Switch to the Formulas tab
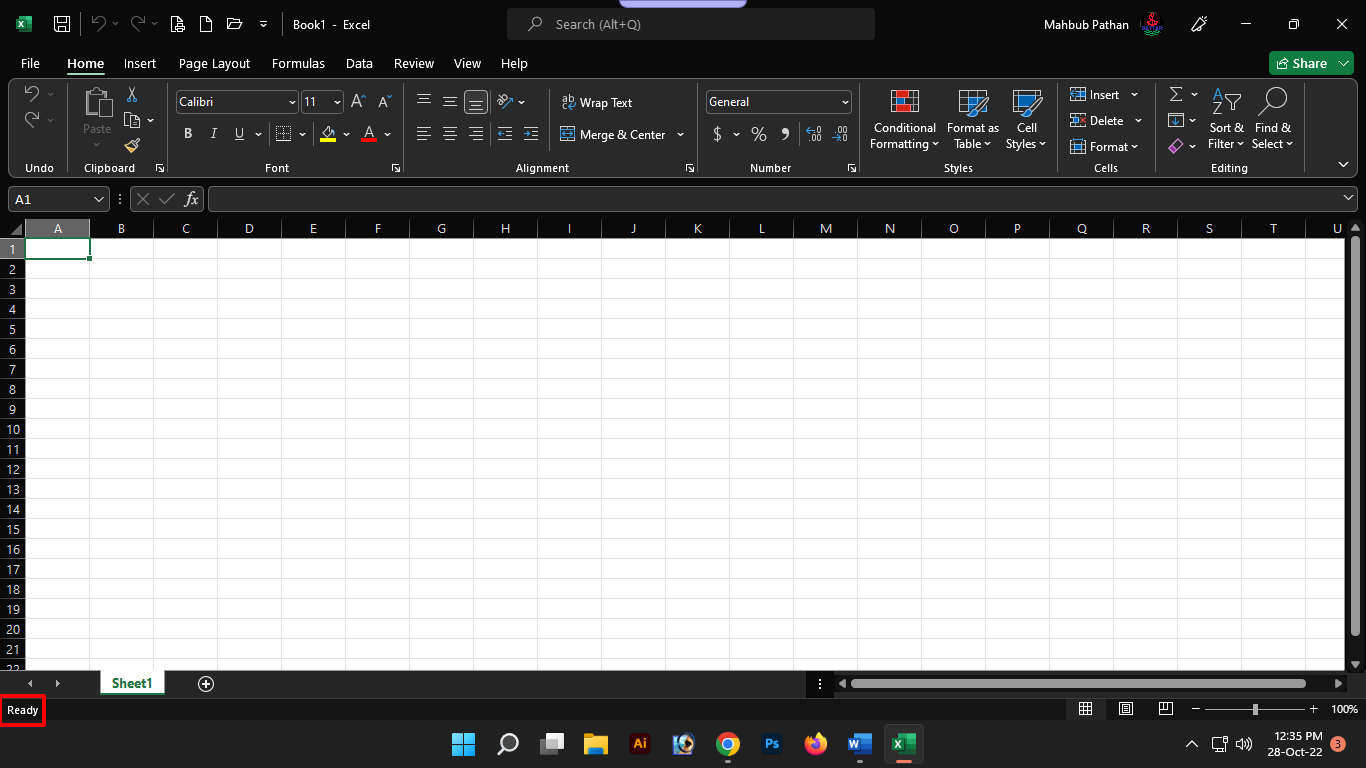Image resolution: width=1366 pixels, height=768 pixels. click(298, 63)
